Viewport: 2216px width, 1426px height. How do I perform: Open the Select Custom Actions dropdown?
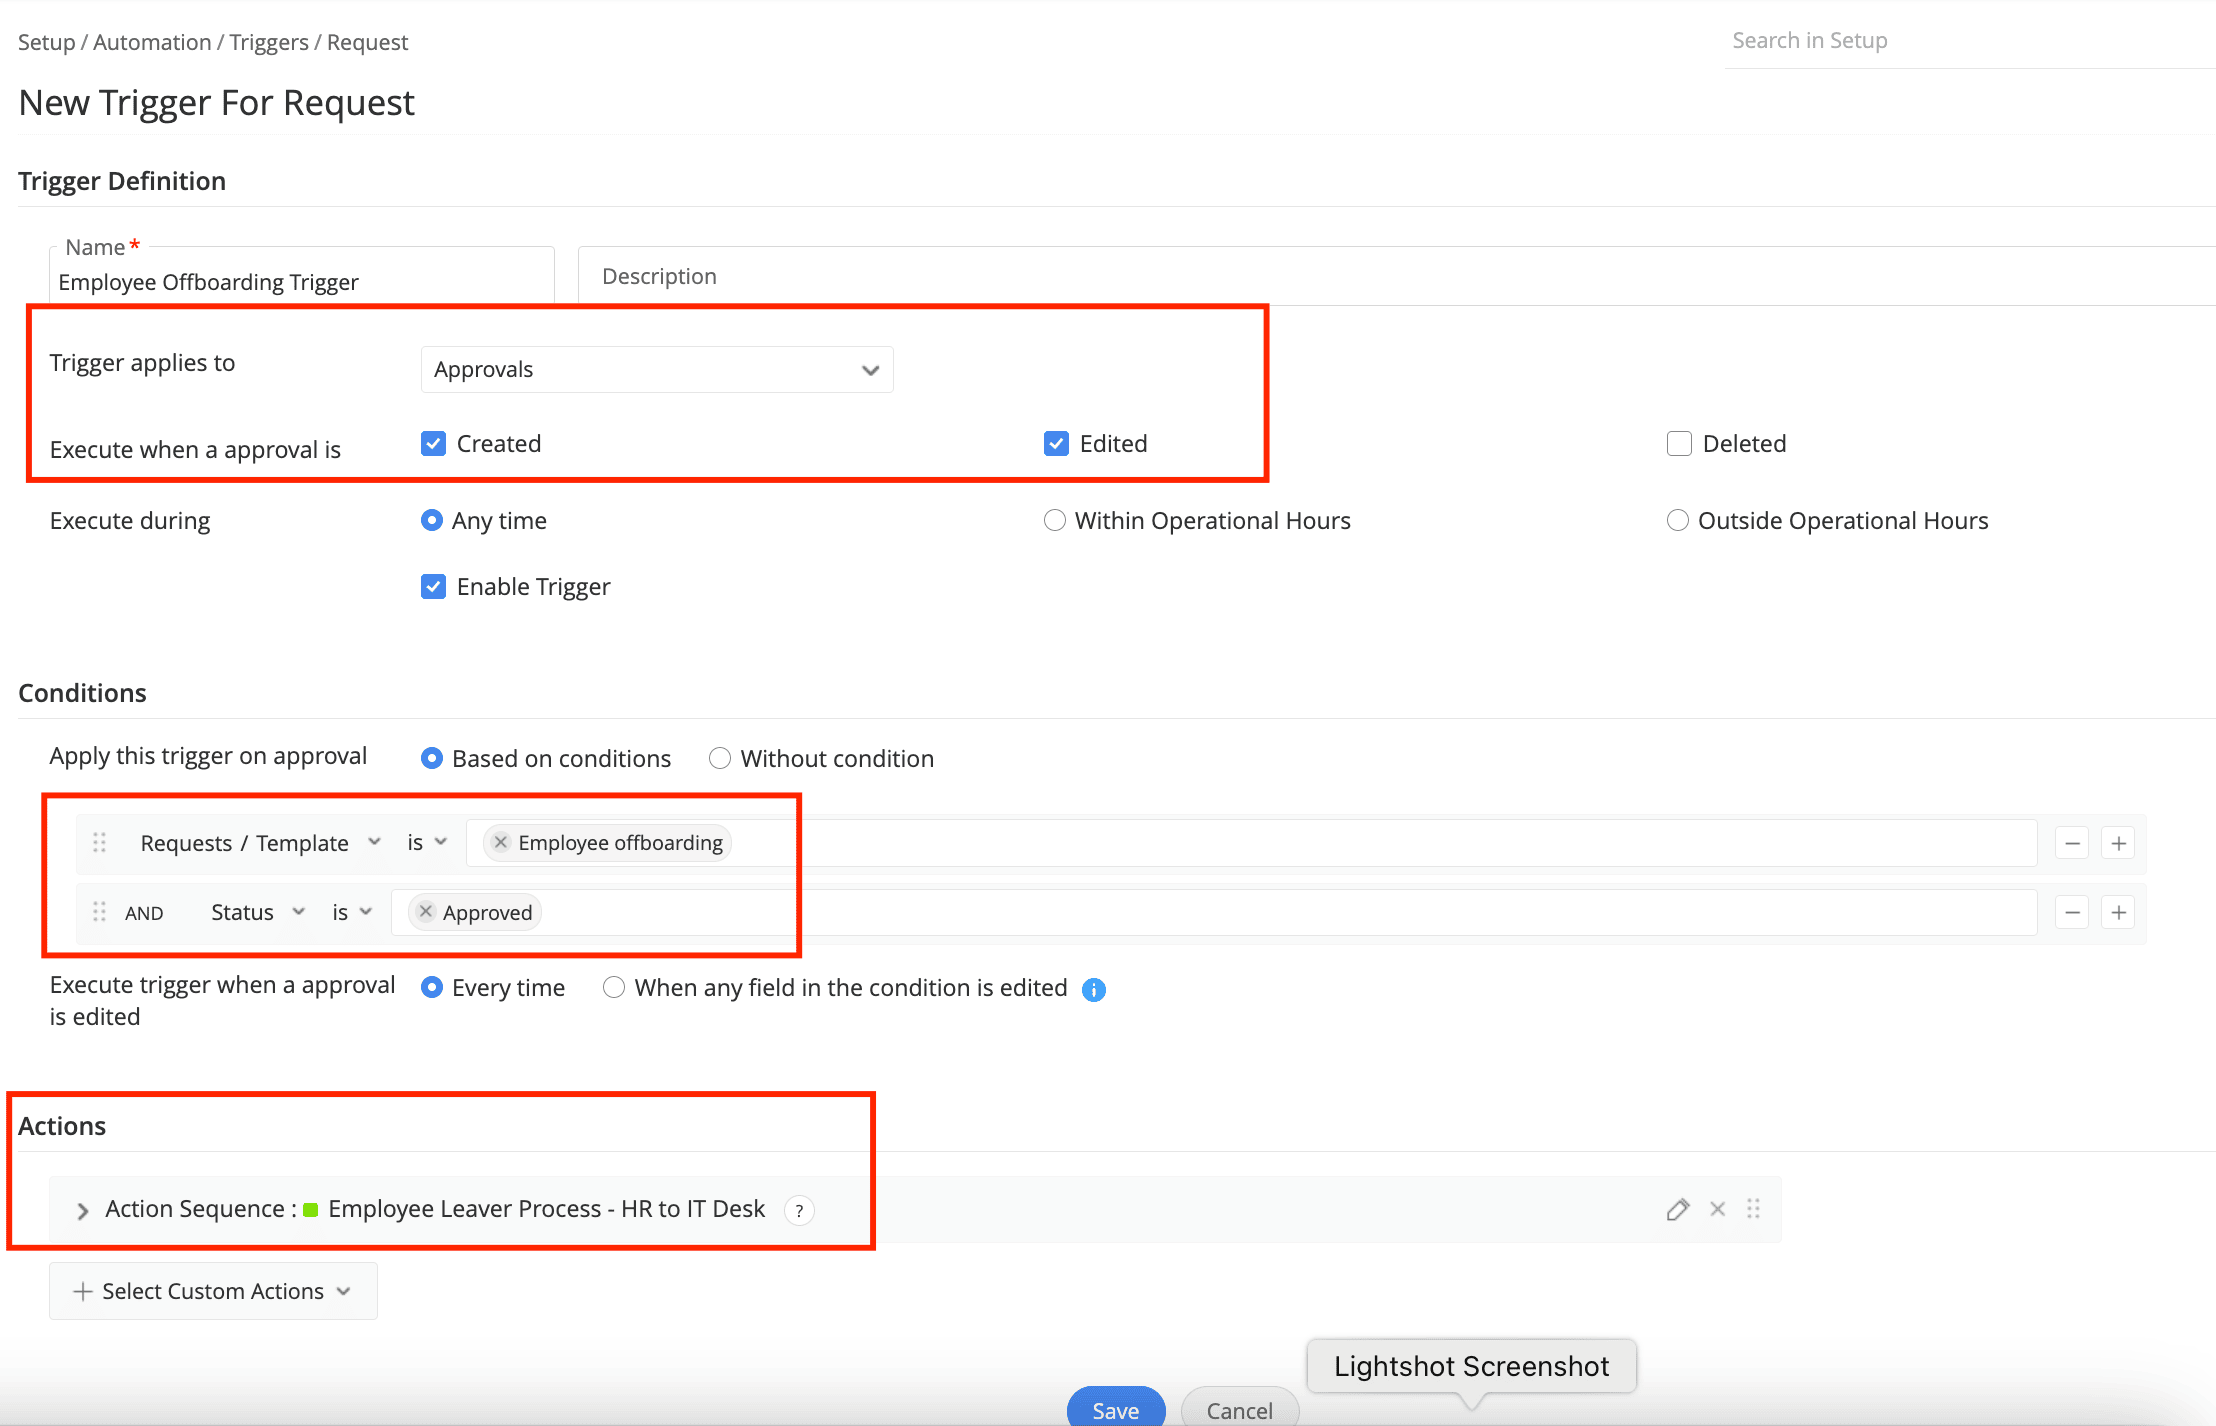[213, 1291]
